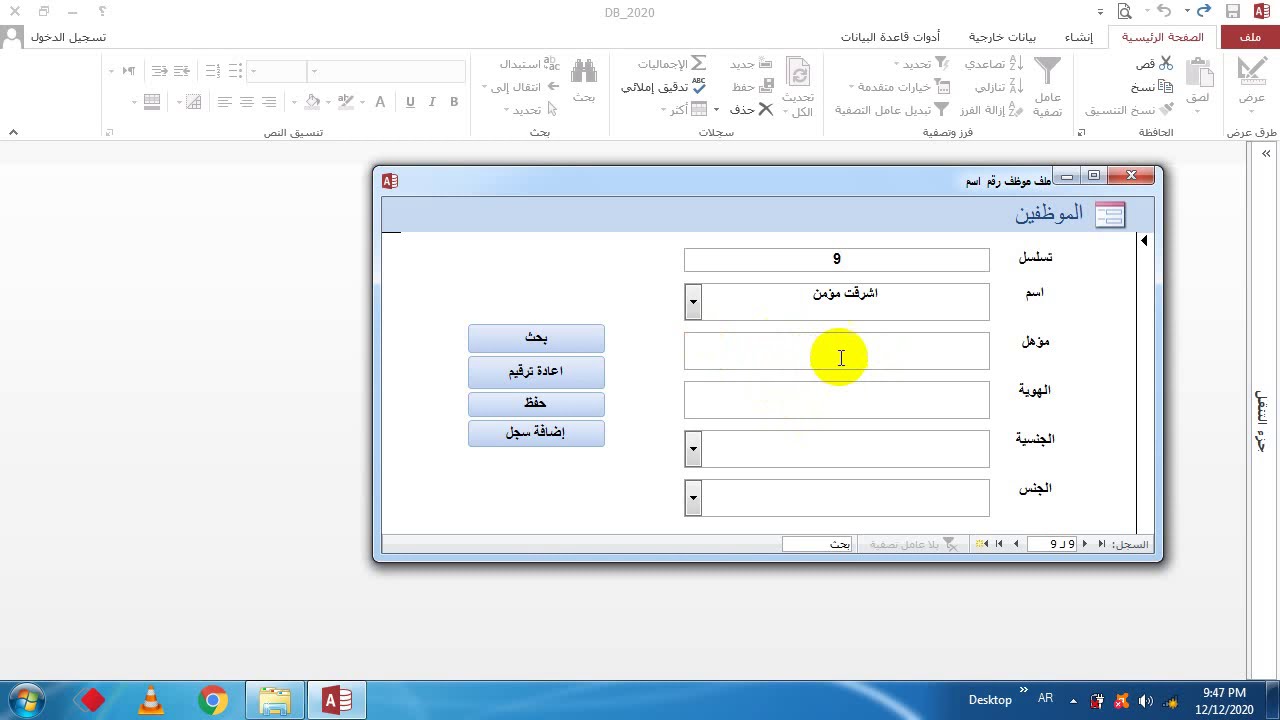Click the Add Record (إضافة سجل) button

tap(536, 433)
